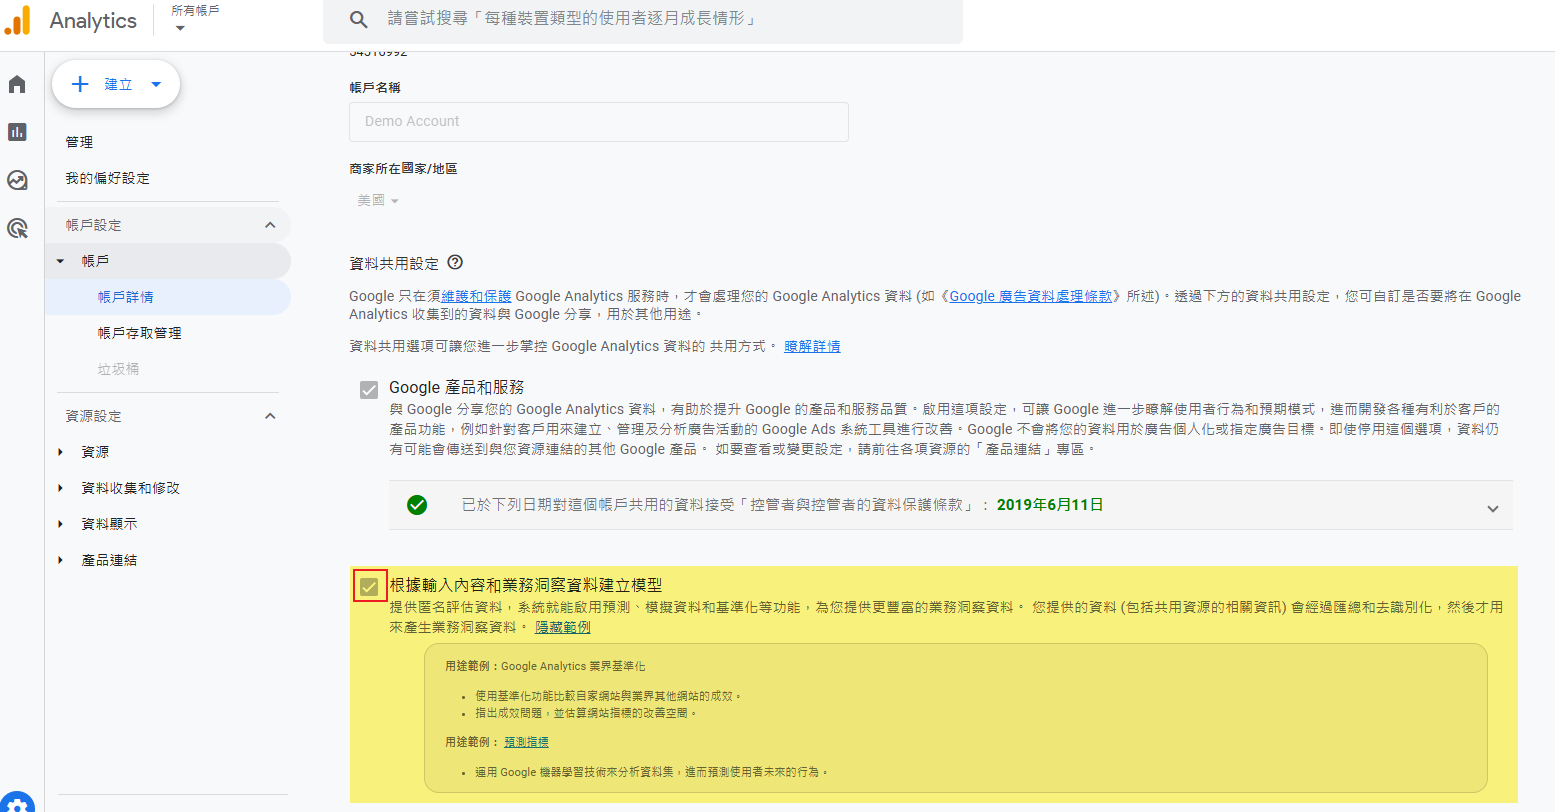Screen dimensions: 1555x812
Task: Click the green check status icon
Action: tap(417, 505)
